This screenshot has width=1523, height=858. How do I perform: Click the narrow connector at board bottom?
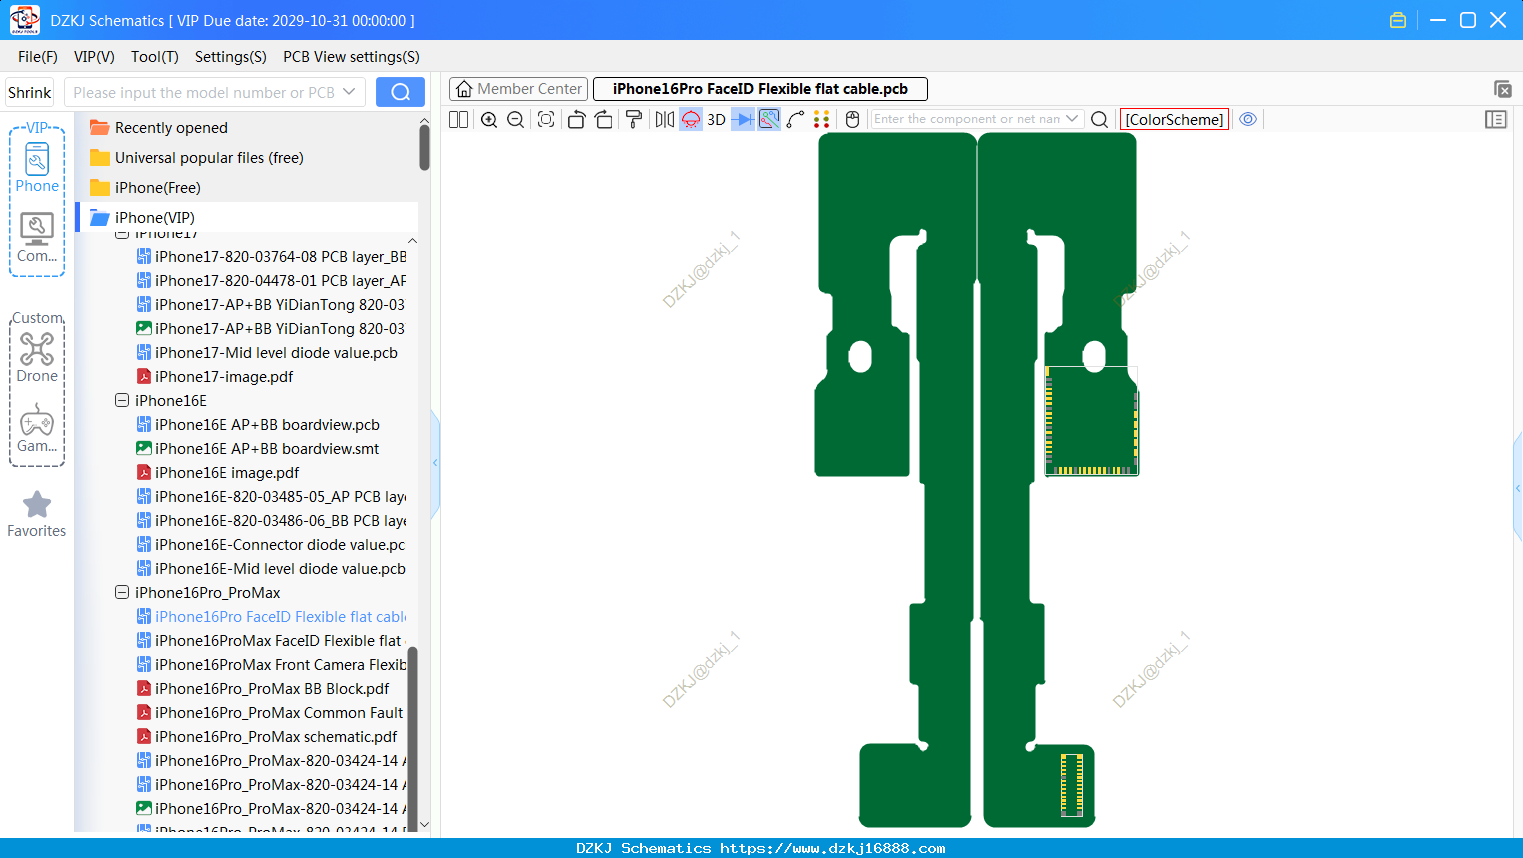(x=1072, y=785)
